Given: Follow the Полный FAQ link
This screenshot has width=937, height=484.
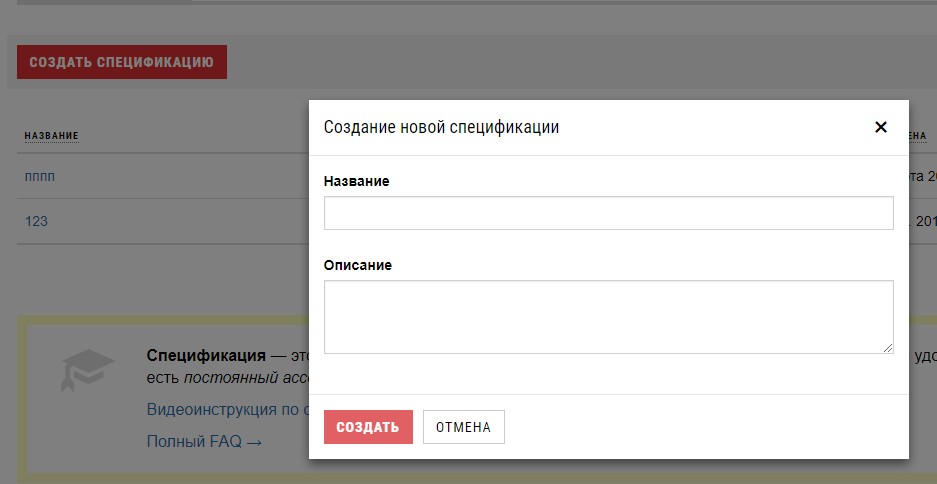Looking at the screenshot, I should [x=204, y=441].
